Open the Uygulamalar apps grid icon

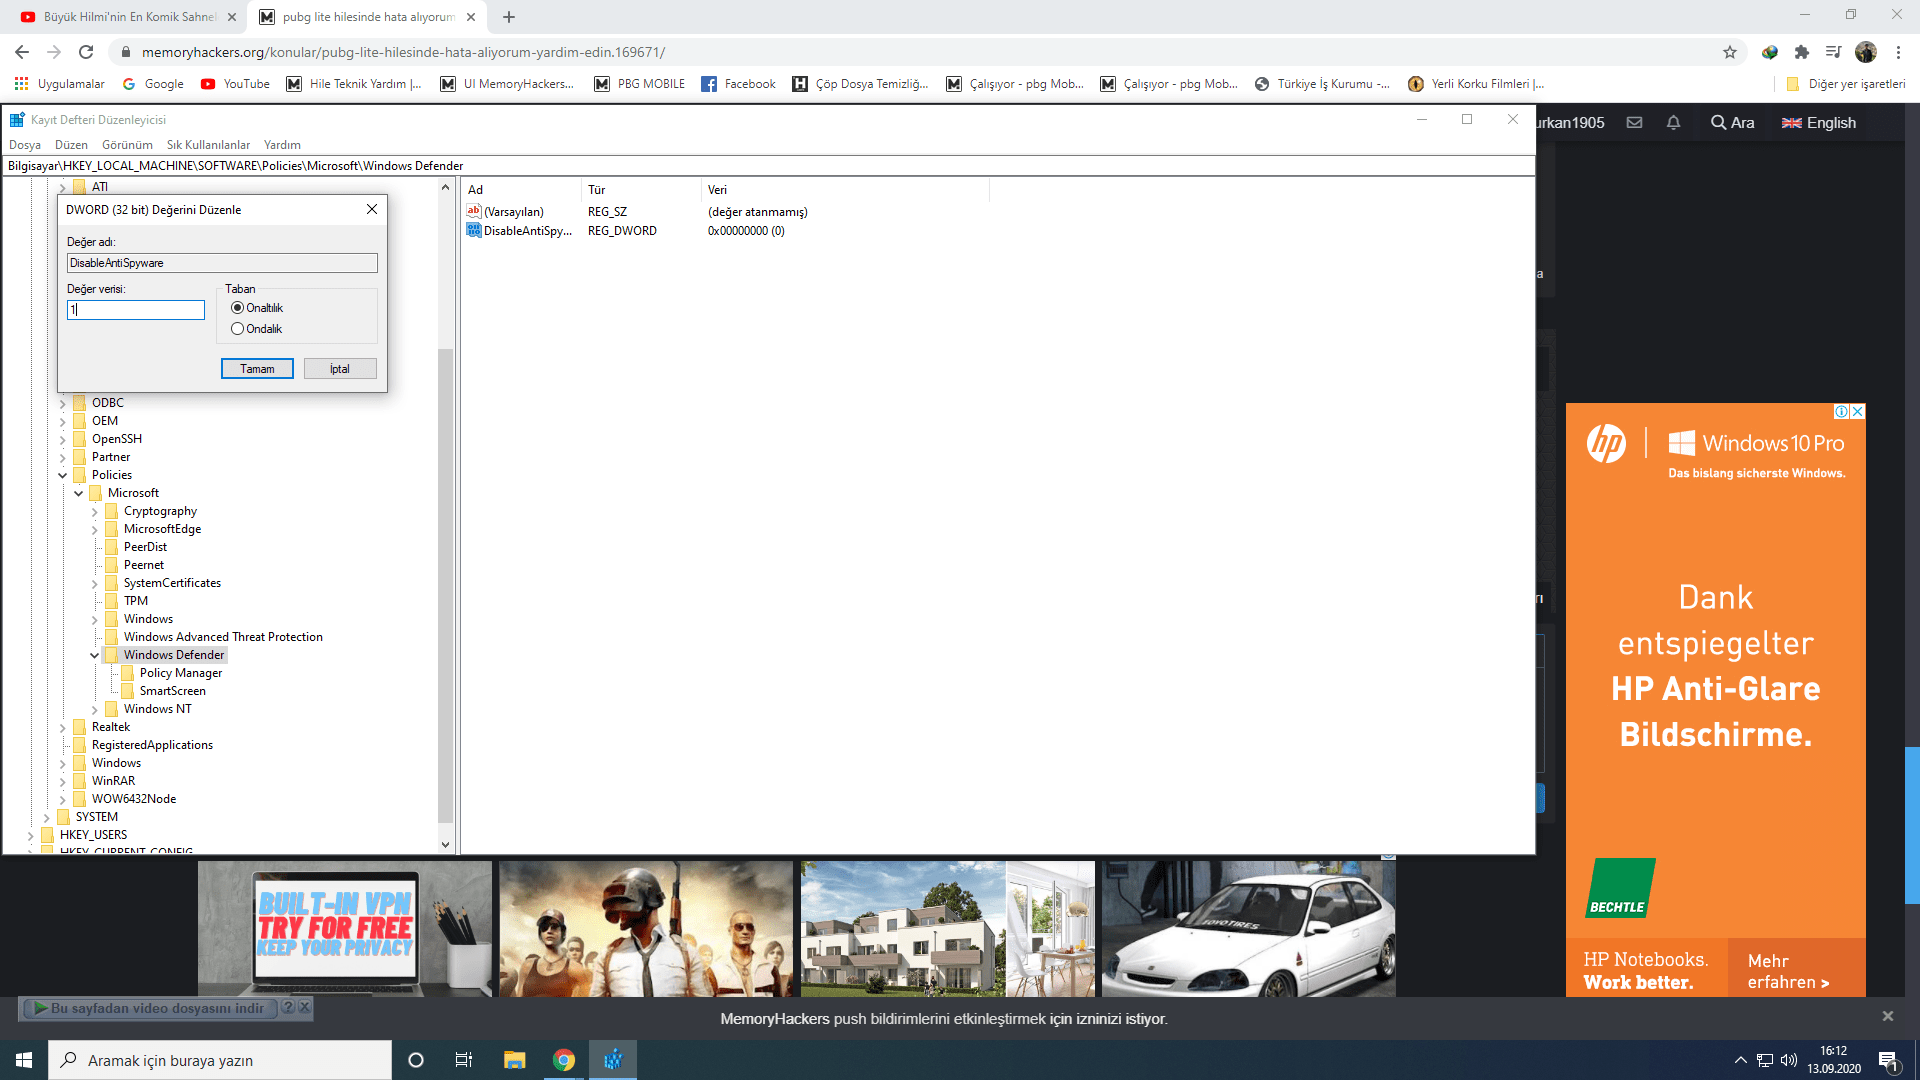(x=21, y=84)
